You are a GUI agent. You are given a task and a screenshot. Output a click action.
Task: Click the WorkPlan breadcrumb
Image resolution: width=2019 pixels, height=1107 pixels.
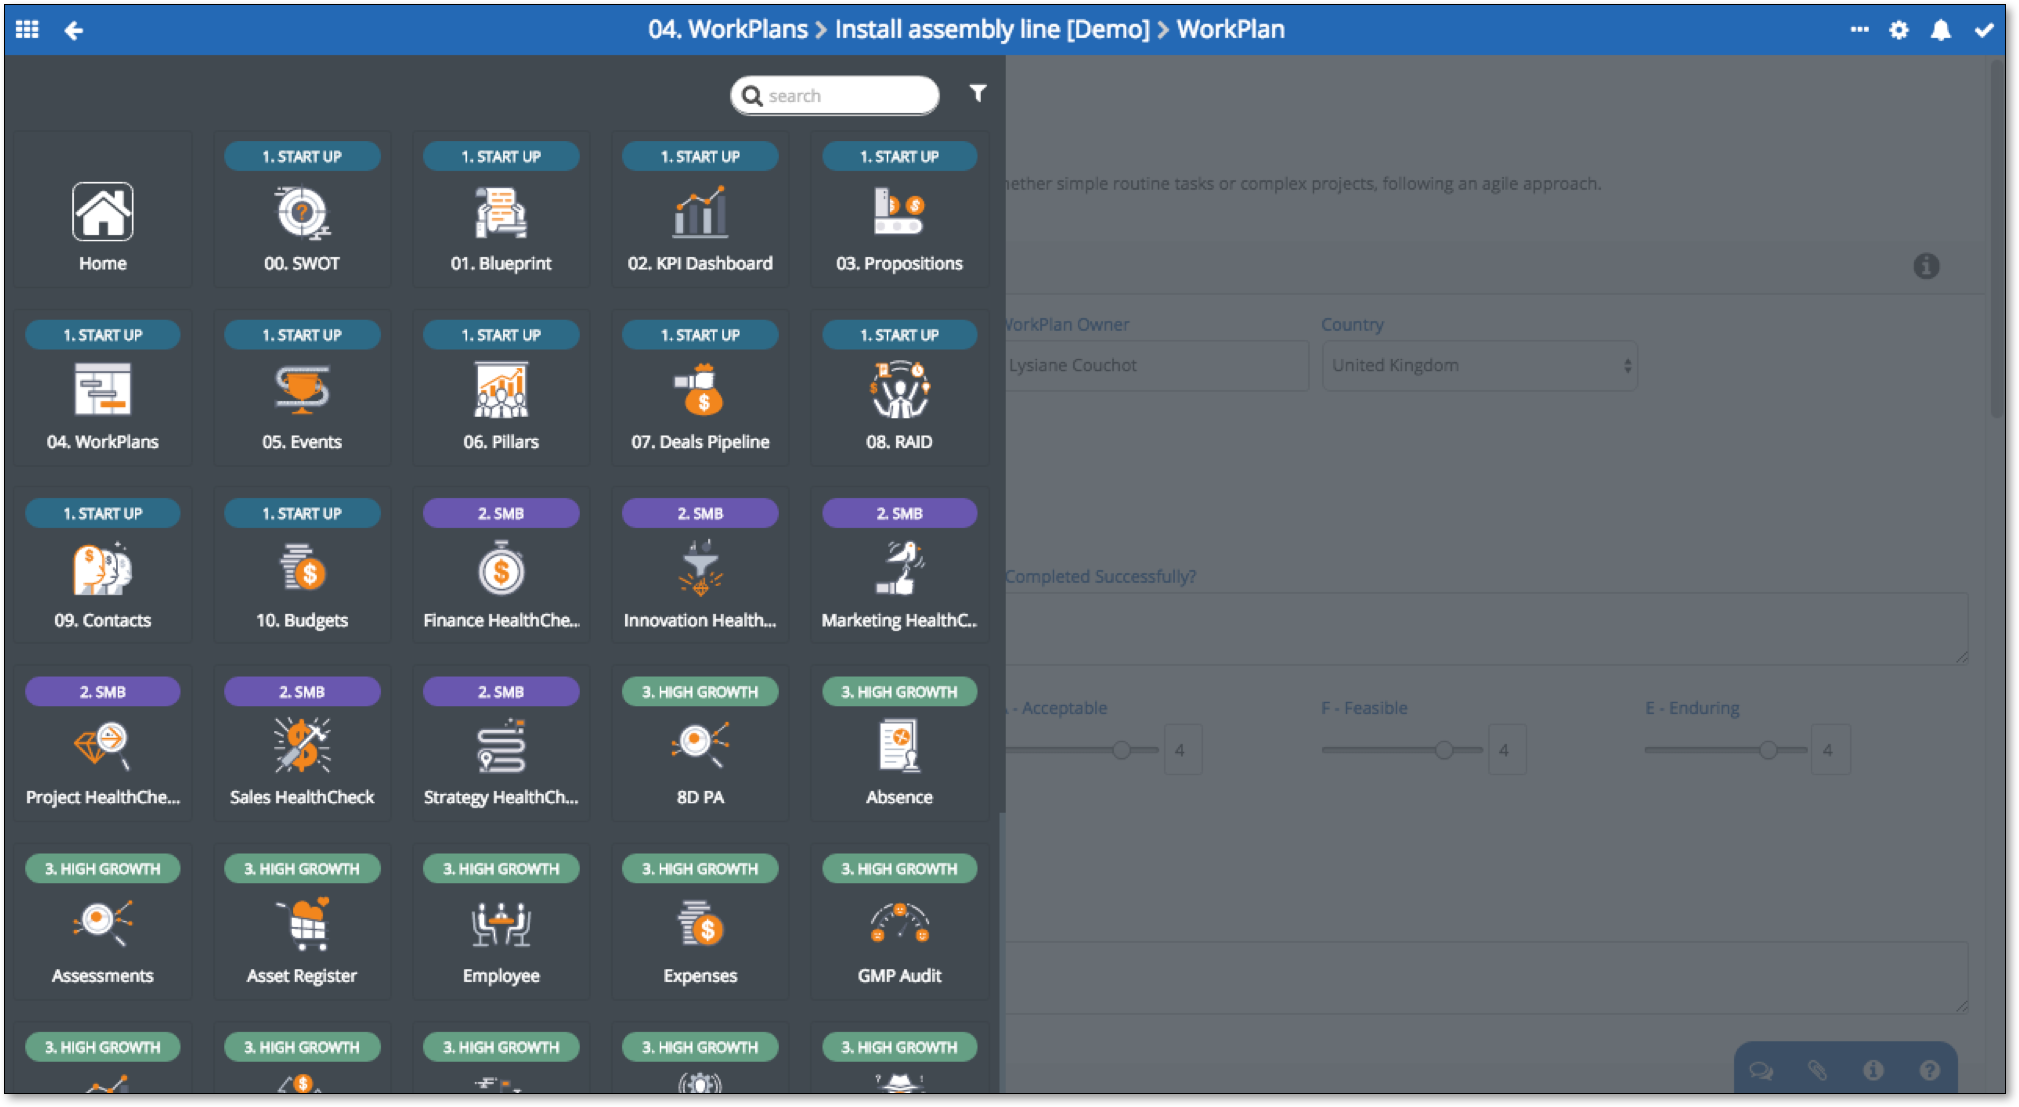pos(1230,30)
